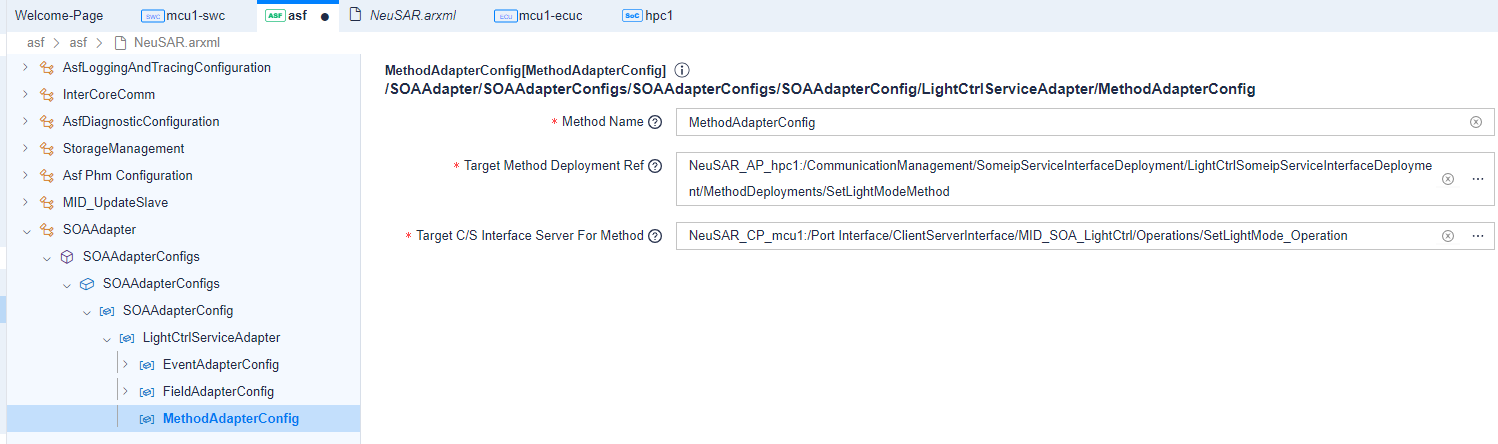Viewport: 1498px width, 444px height.
Task: Collapse the SOAAdapter tree node
Action: (x=25, y=230)
